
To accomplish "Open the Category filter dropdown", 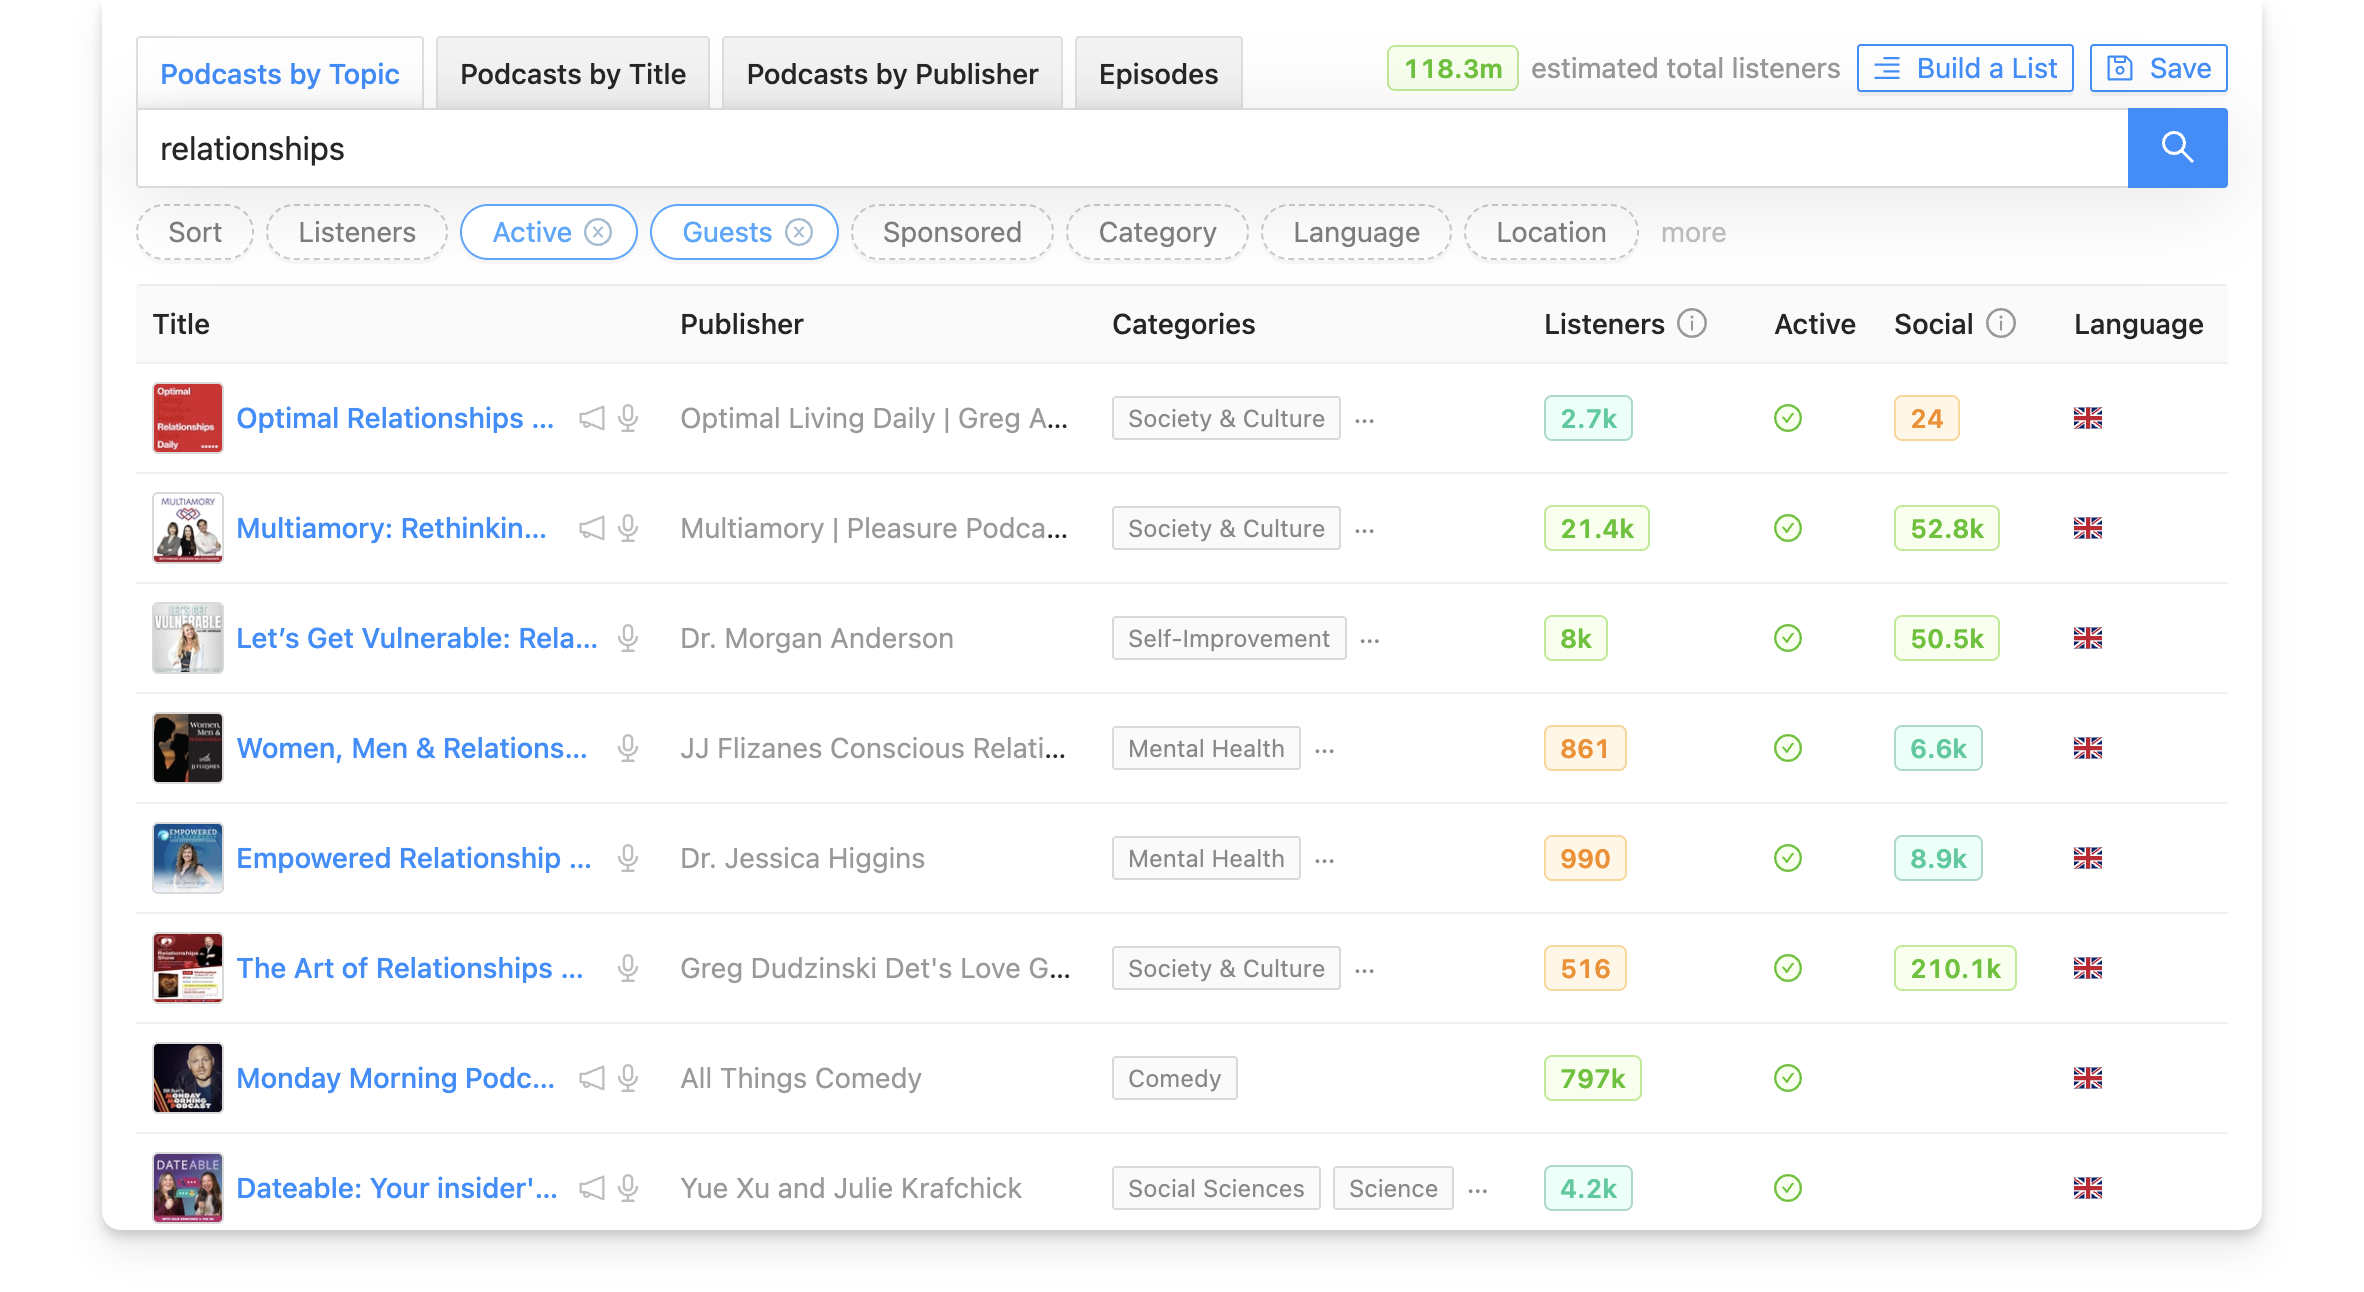I will (1156, 231).
